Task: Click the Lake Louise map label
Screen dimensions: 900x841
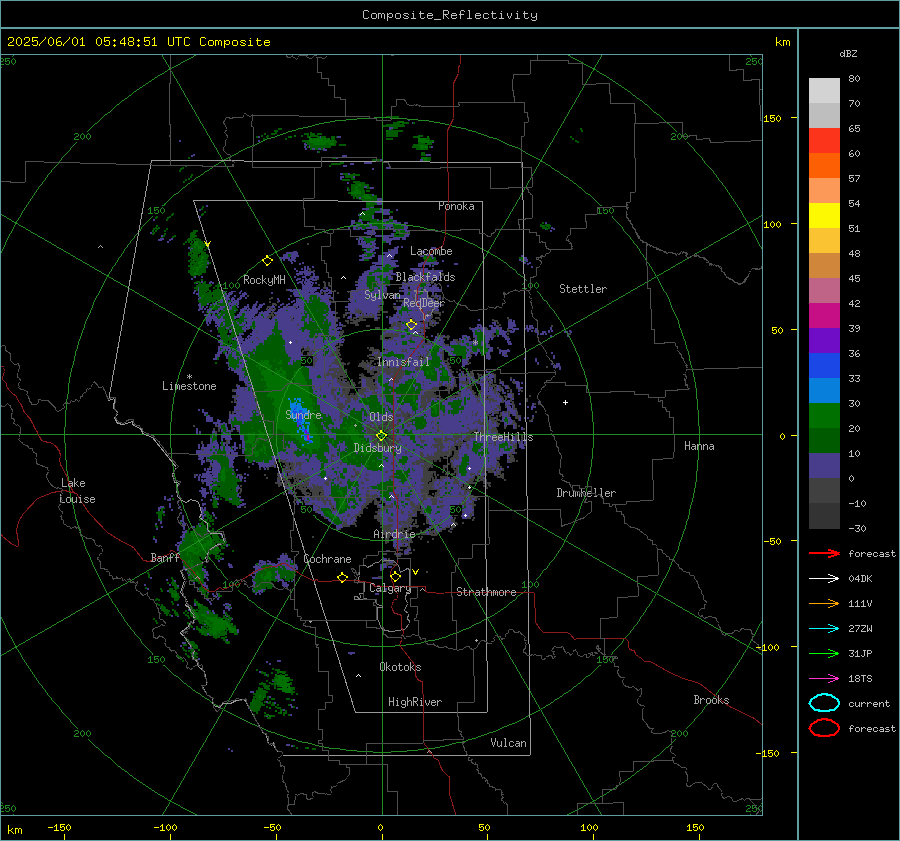Action: 77,491
